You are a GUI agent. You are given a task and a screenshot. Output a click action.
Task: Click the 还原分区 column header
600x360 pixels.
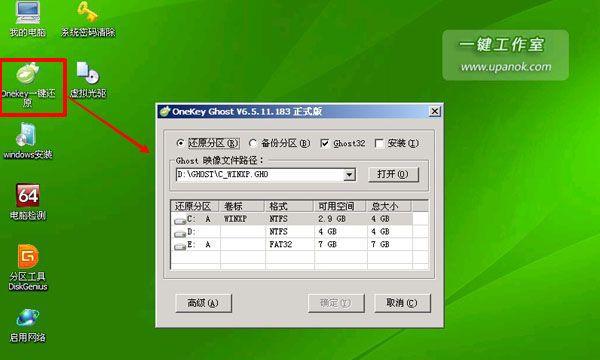point(195,206)
